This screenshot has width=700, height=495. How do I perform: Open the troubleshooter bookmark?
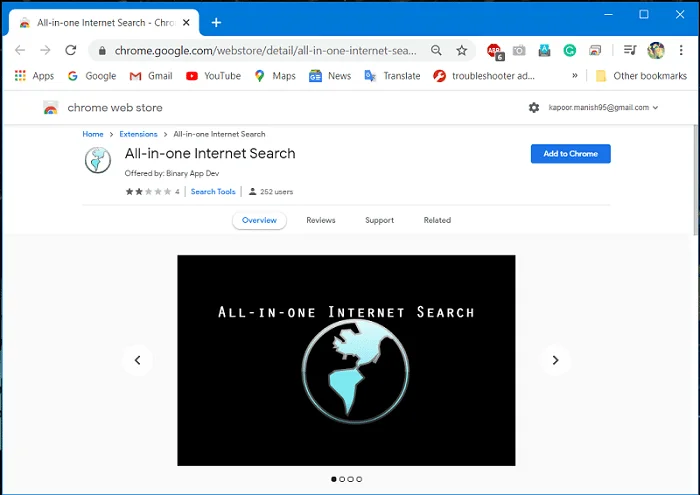point(484,76)
